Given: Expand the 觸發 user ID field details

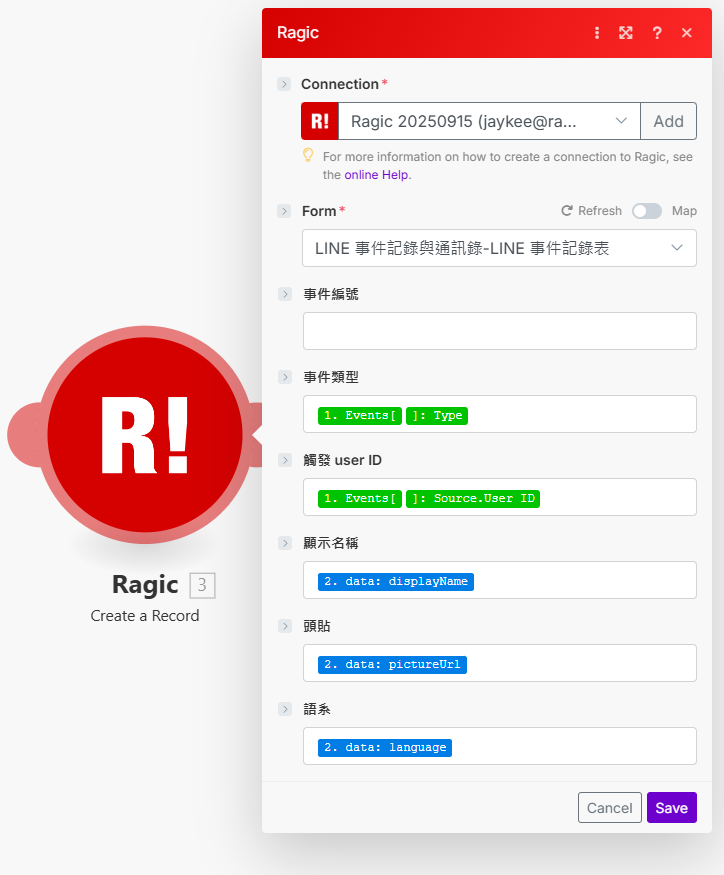Looking at the screenshot, I should (285, 460).
